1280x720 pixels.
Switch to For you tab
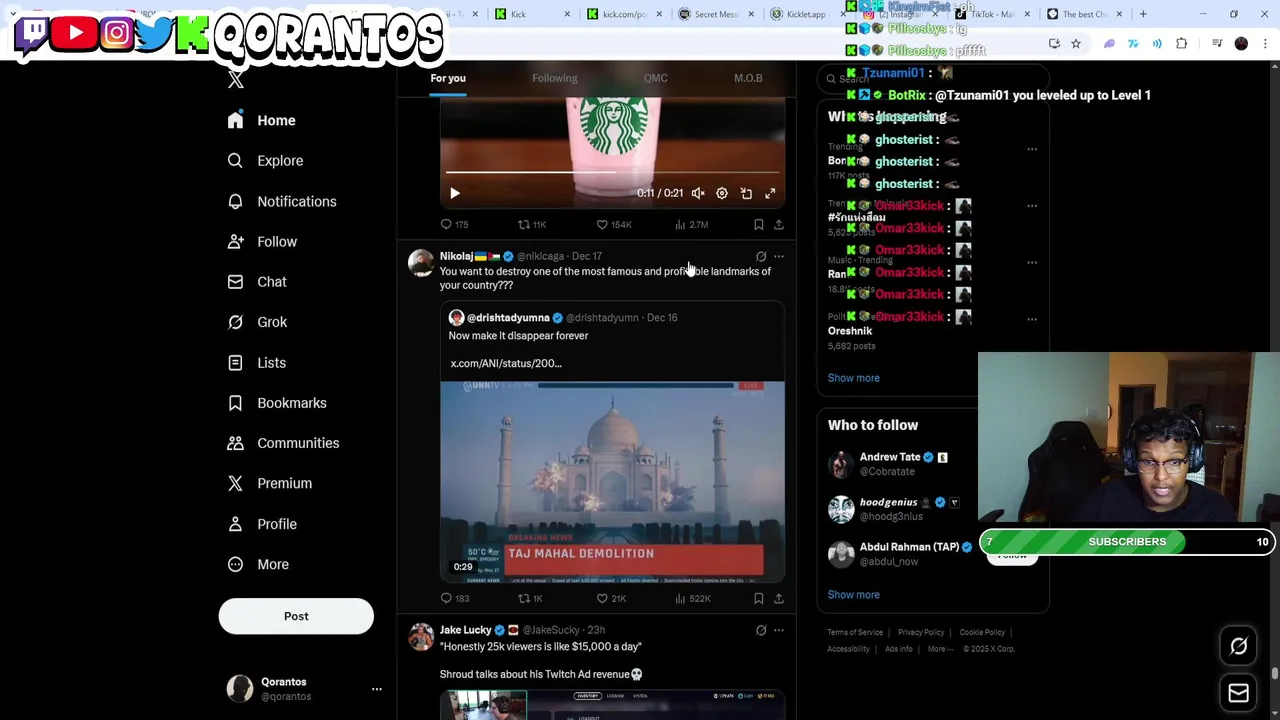click(x=448, y=78)
